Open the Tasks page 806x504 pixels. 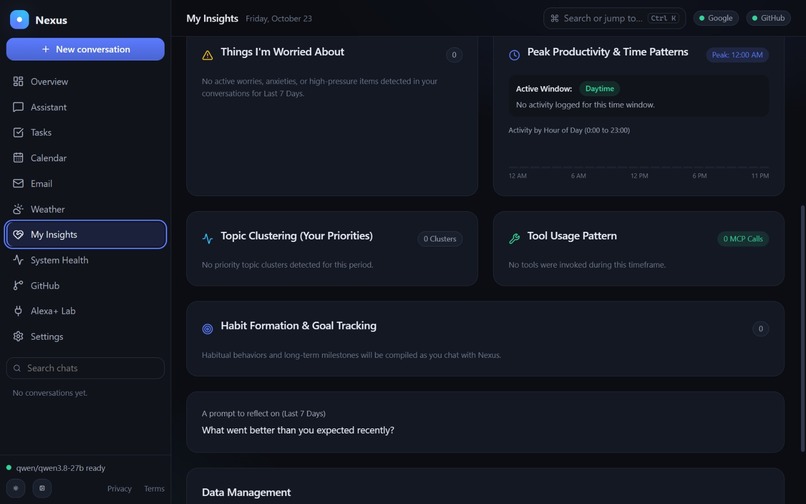tap(85, 132)
